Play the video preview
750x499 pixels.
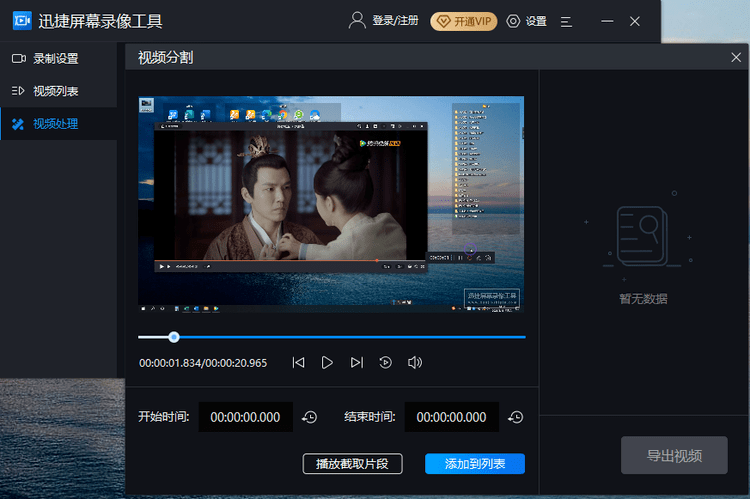click(x=327, y=363)
